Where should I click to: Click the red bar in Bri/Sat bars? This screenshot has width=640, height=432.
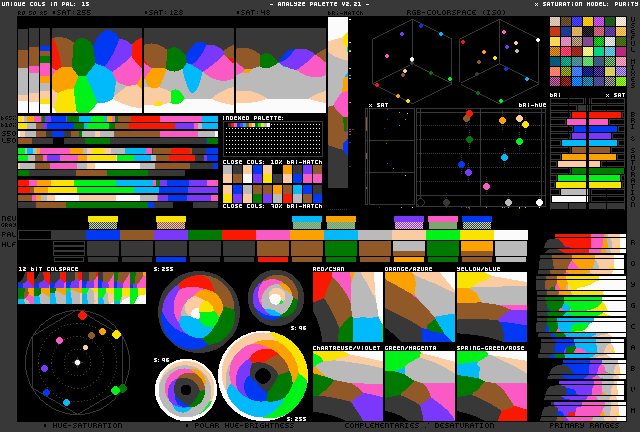[597, 115]
